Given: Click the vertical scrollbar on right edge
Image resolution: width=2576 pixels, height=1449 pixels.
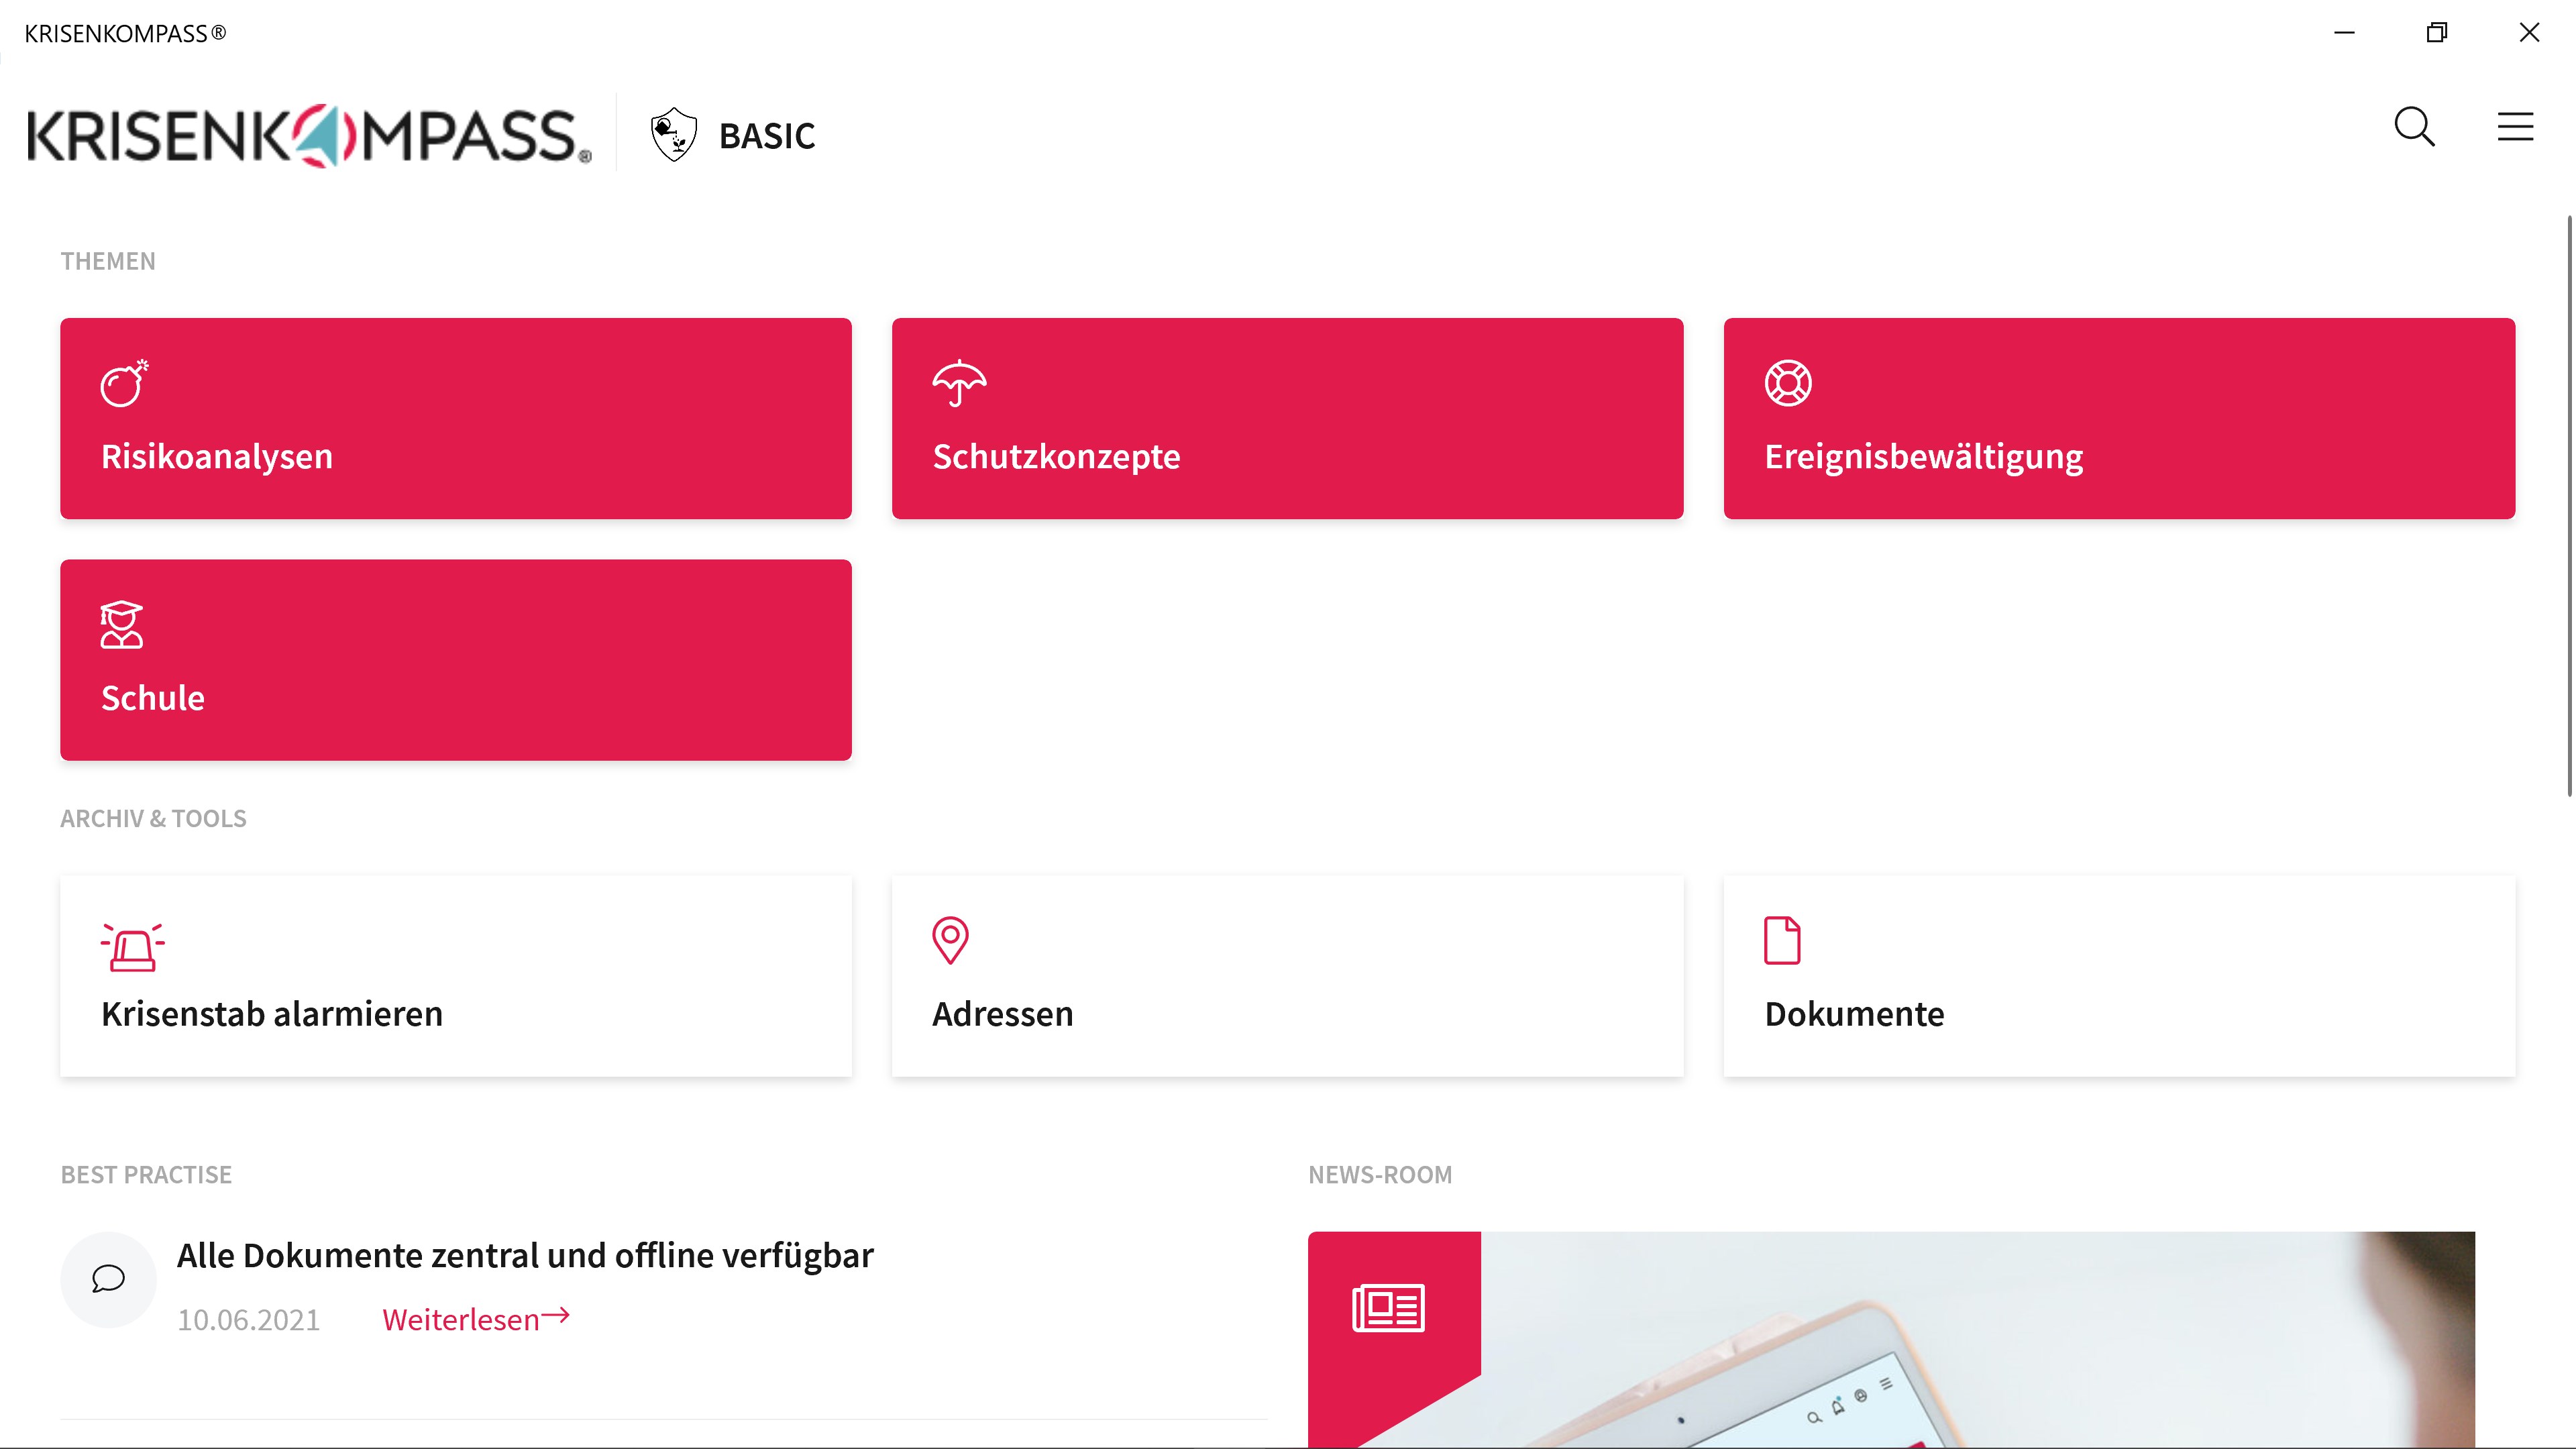Looking at the screenshot, I should [2569, 505].
